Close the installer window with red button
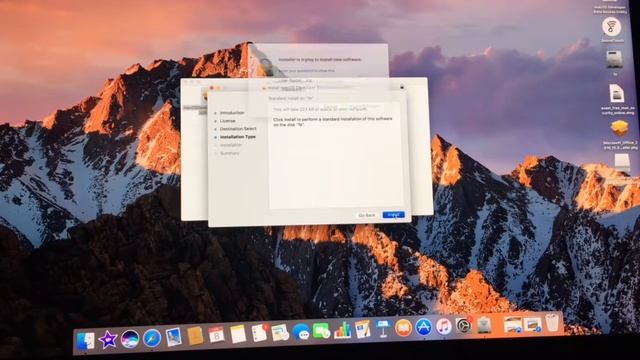The width and height of the screenshot is (640, 360). [x=211, y=88]
